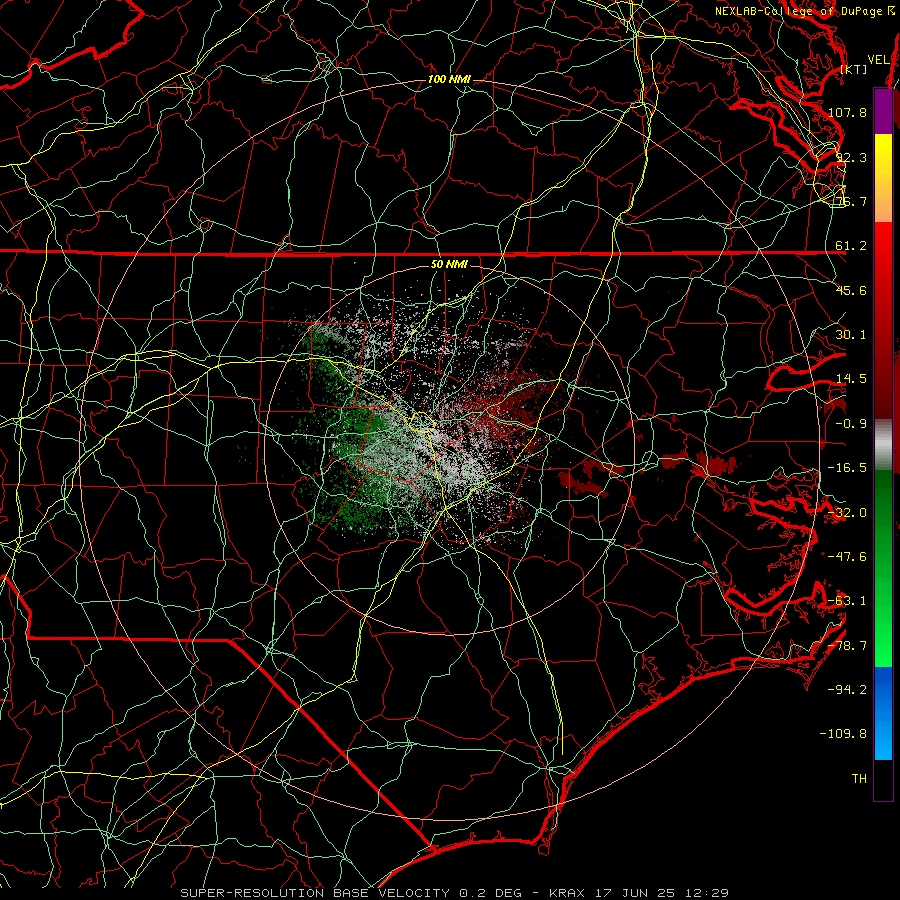The height and width of the screenshot is (900, 900).
Task: Click the "[KT]" units label
Action: coord(854,69)
